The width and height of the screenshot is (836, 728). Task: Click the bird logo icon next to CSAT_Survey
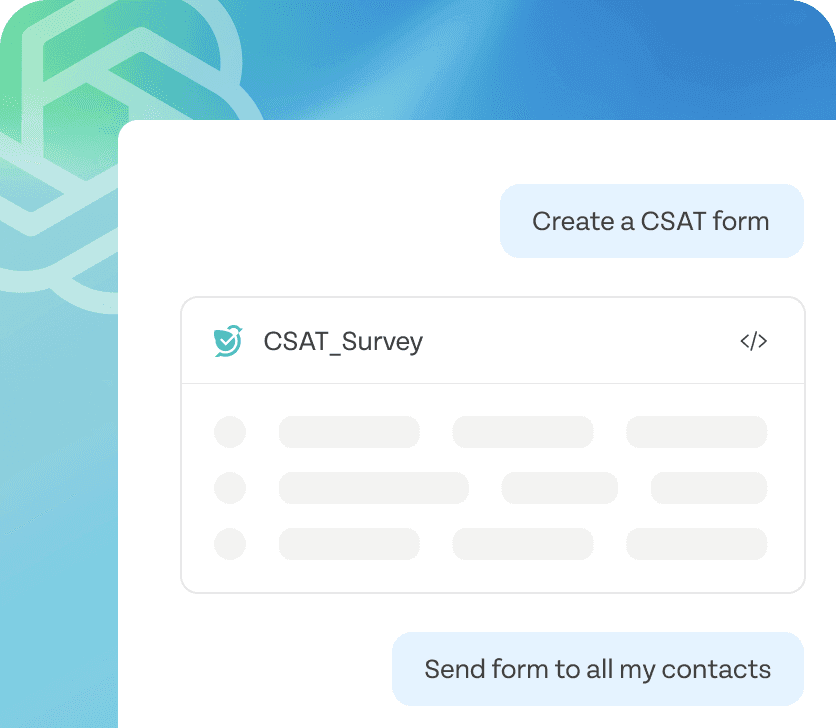[228, 341]
